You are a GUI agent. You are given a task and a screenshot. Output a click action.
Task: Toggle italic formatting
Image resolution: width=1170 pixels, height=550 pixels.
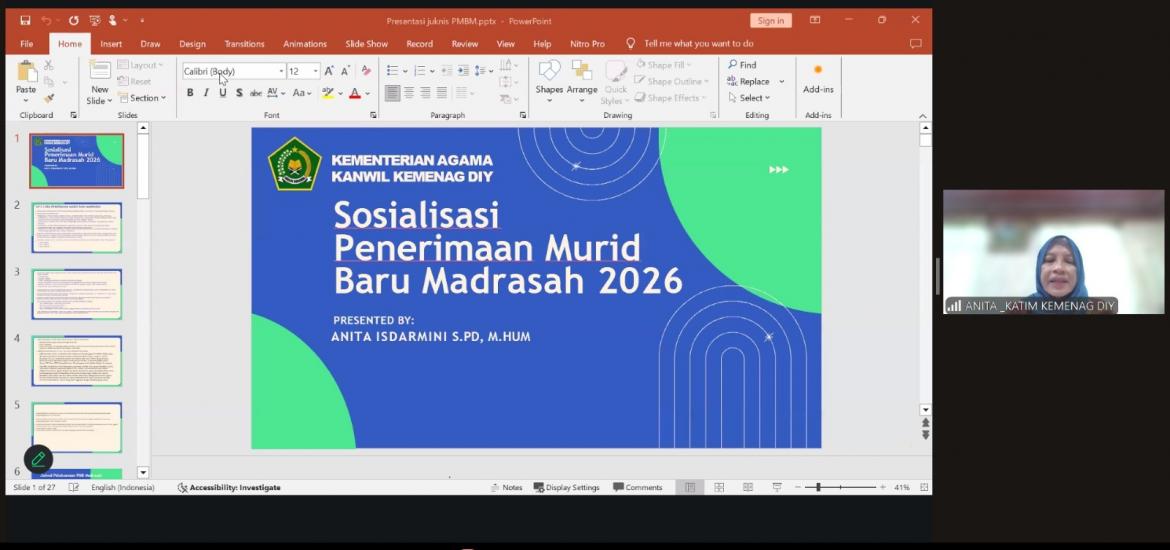pos(206,93)
